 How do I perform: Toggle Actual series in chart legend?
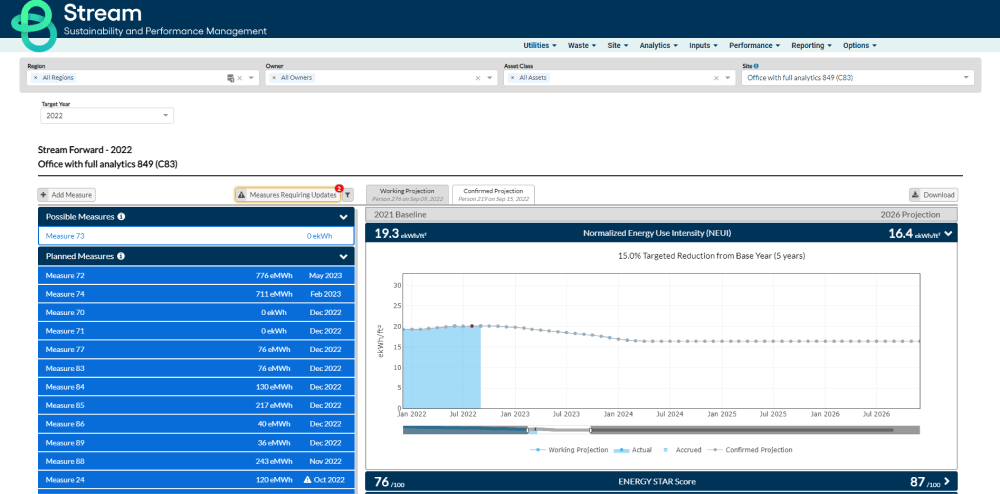point(633,450)
